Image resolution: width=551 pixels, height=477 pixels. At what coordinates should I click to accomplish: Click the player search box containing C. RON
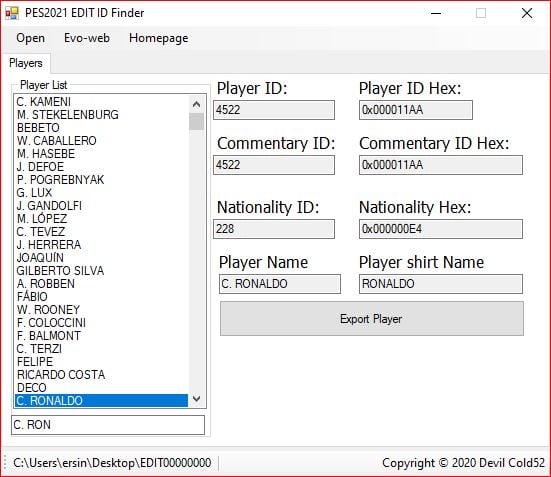108,425
